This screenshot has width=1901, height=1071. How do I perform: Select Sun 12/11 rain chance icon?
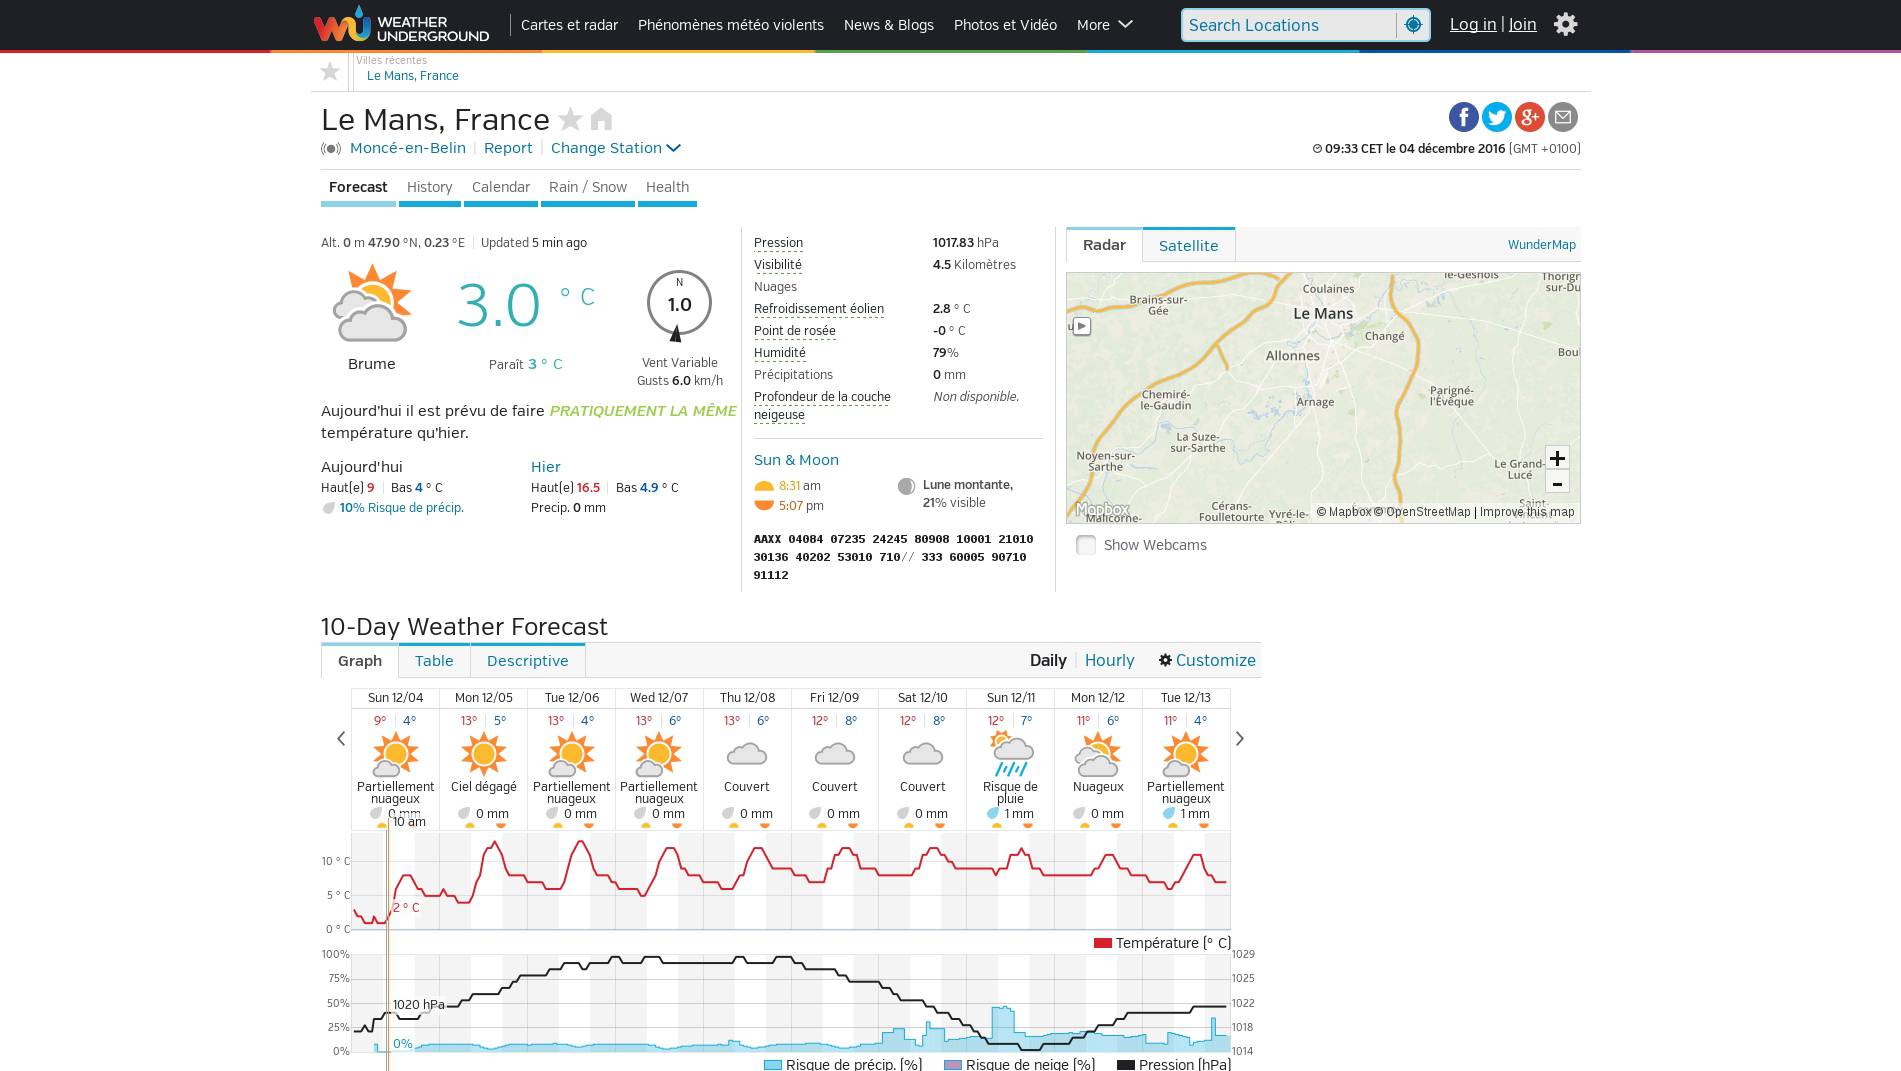(1010, 754)
